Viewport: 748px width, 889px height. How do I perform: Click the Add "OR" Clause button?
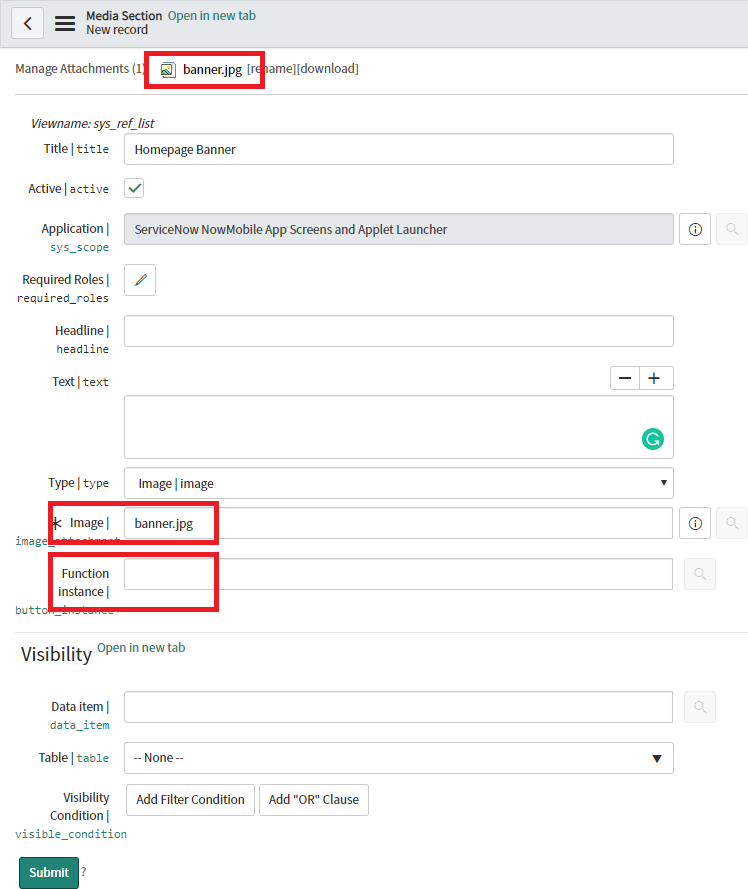coord(313,799)
